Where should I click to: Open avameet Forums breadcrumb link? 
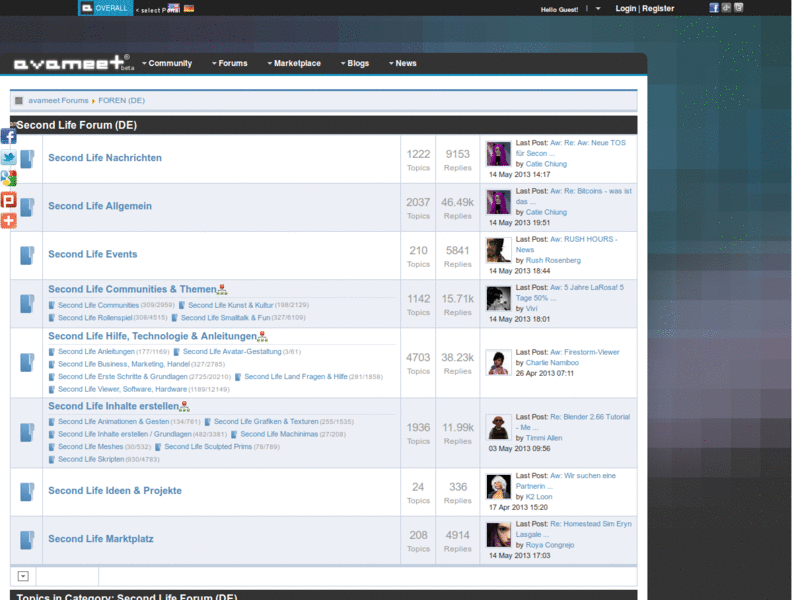(58, 101)
